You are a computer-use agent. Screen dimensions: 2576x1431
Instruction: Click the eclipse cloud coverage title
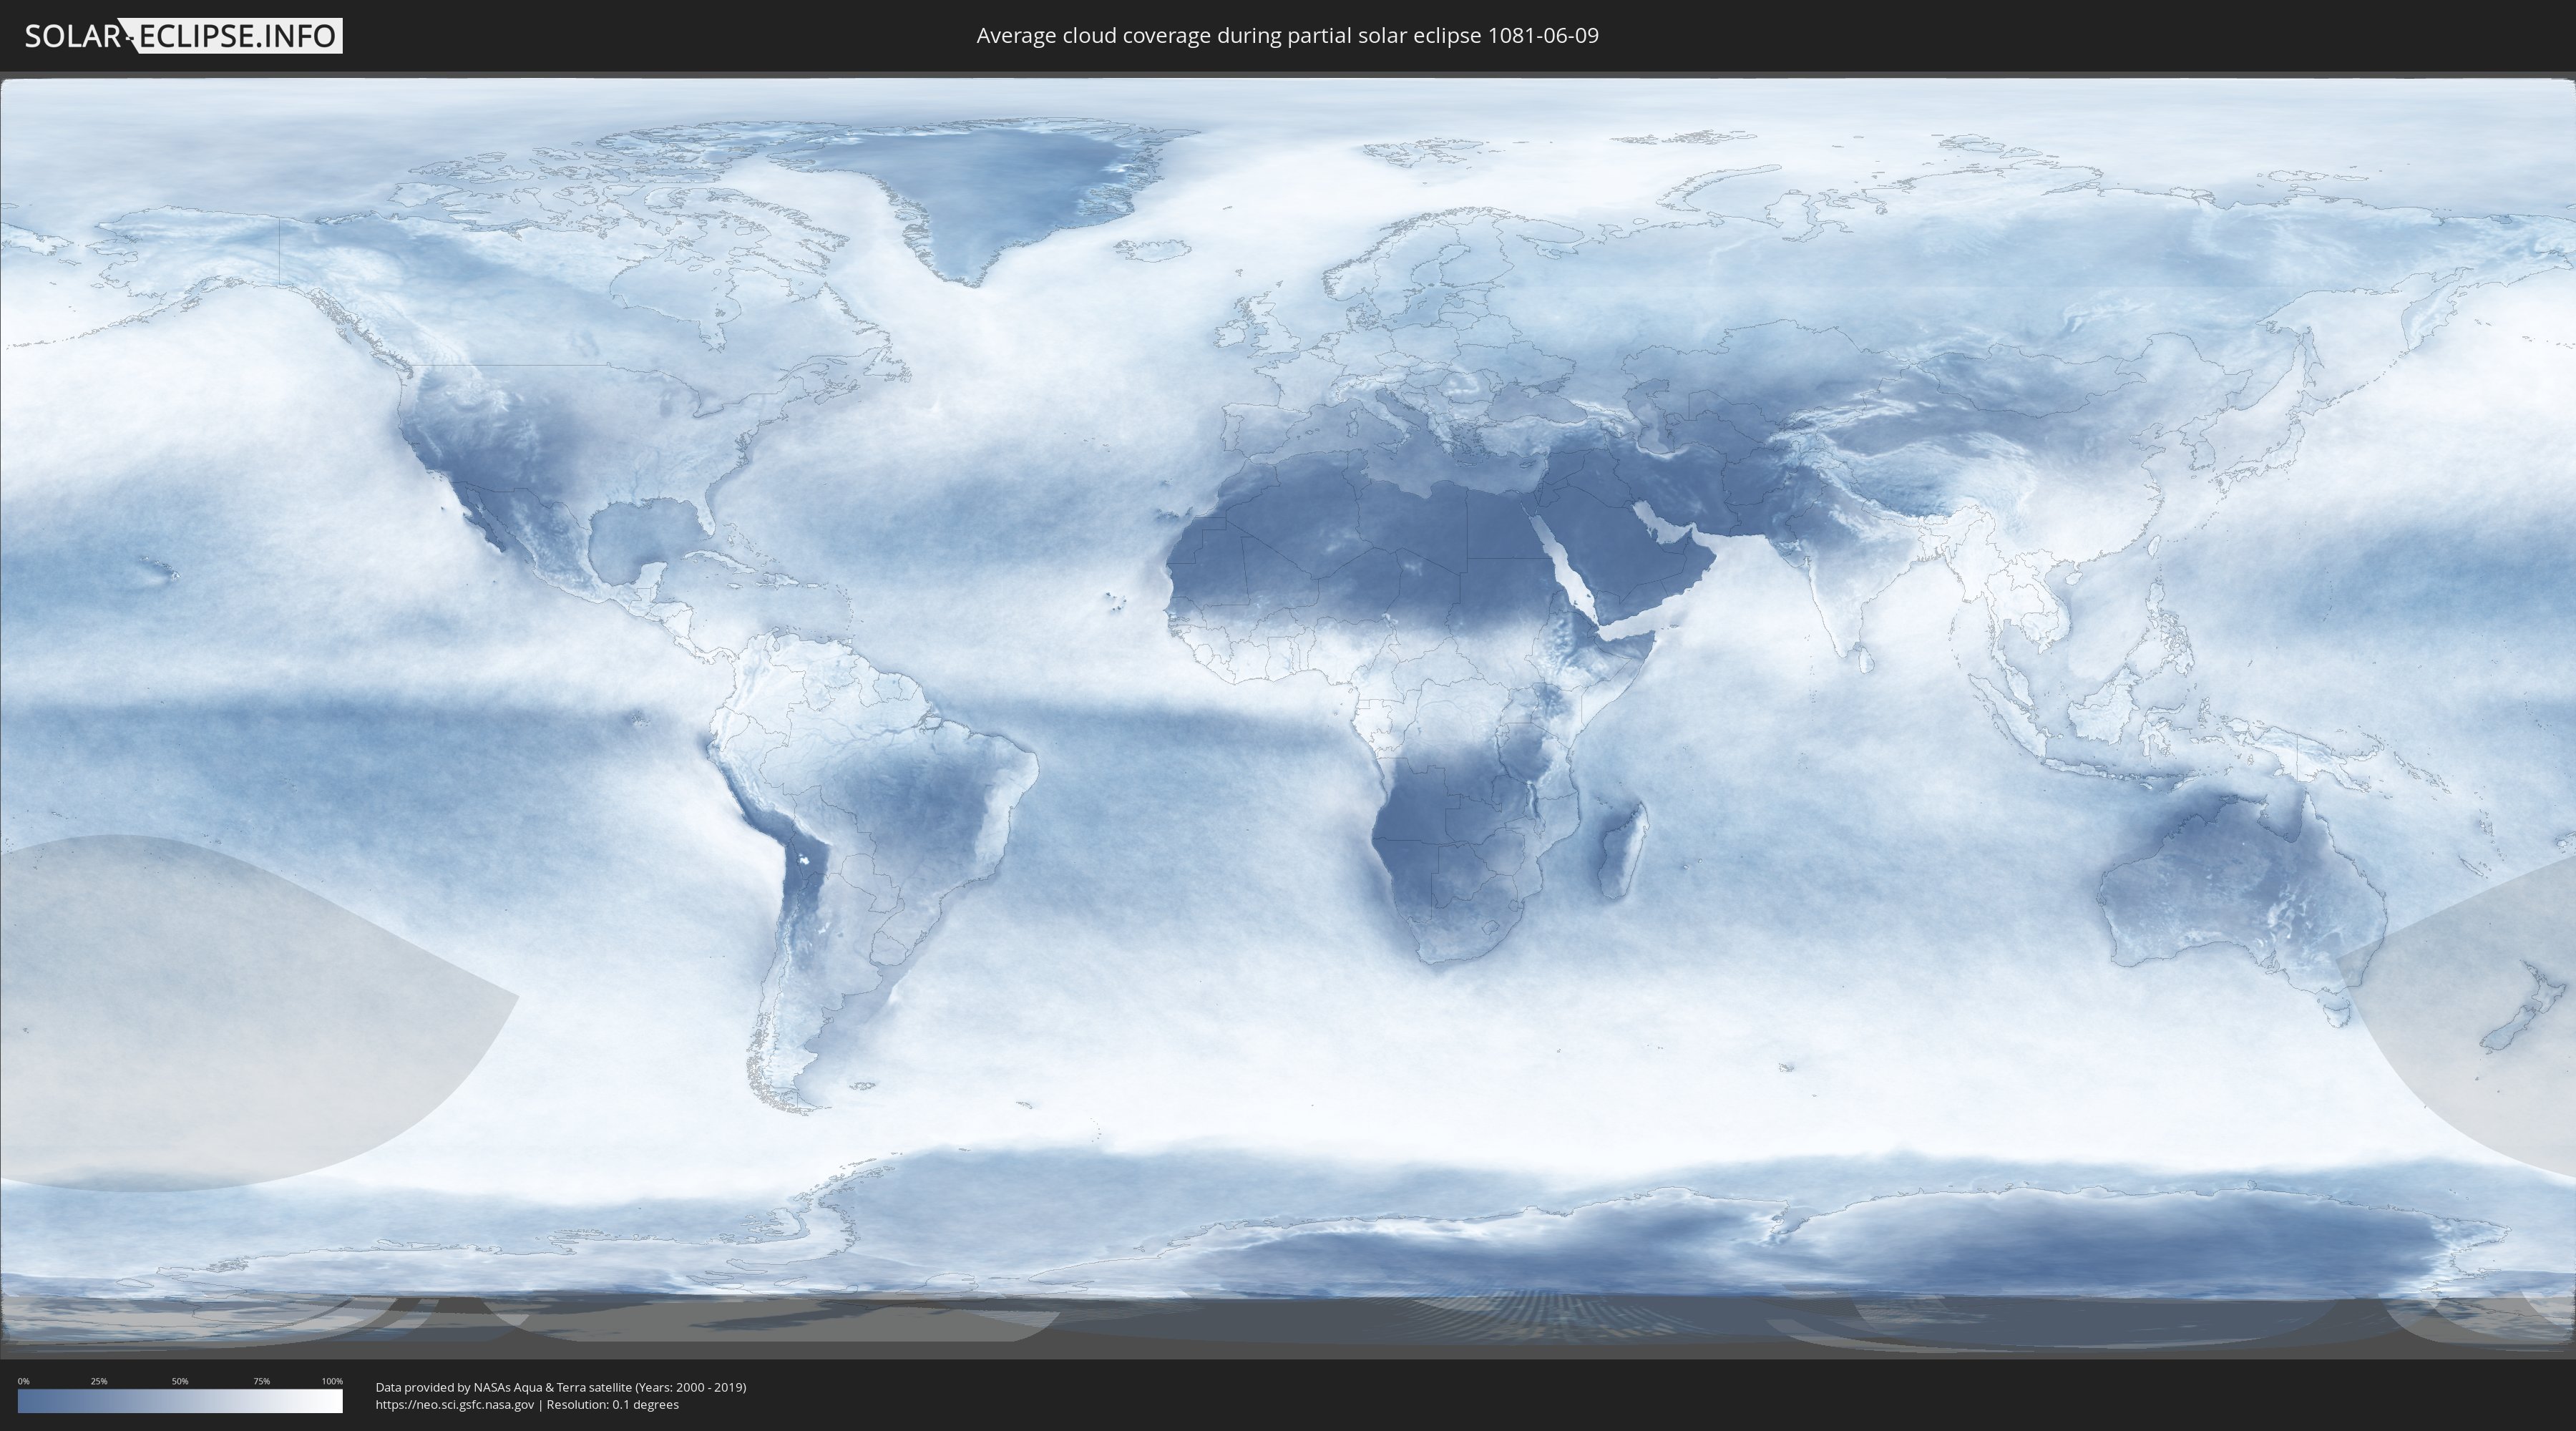tap(1287, 36)
